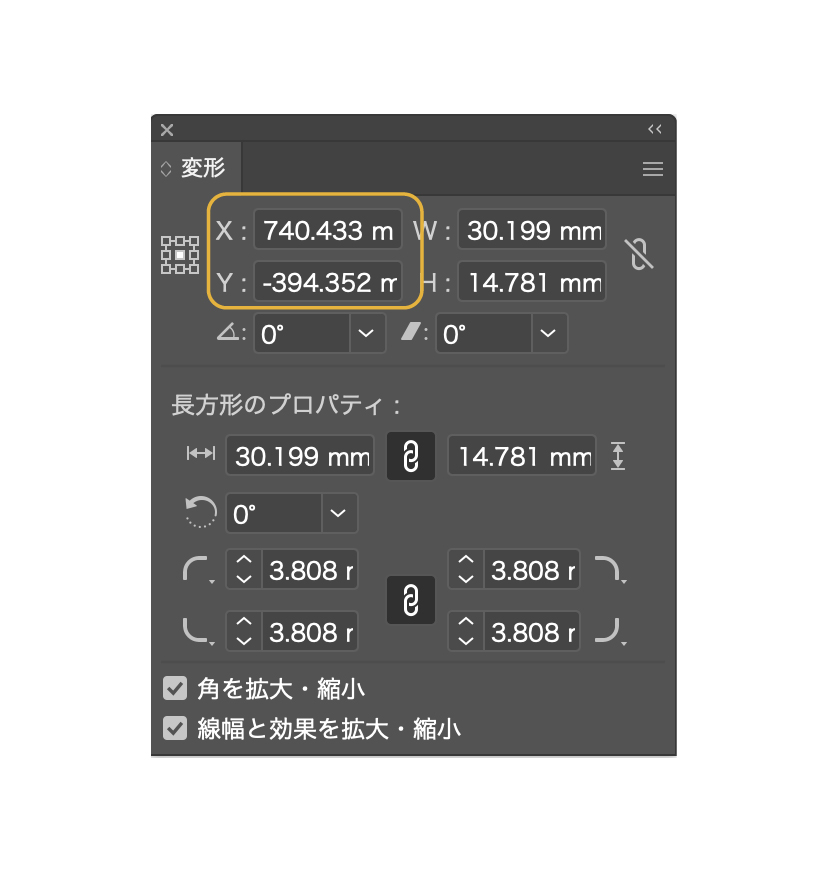Collapse panel with the double-arrow icon
Image resolution: width=816 pixels, height=880 pixels.
(654, 129)
